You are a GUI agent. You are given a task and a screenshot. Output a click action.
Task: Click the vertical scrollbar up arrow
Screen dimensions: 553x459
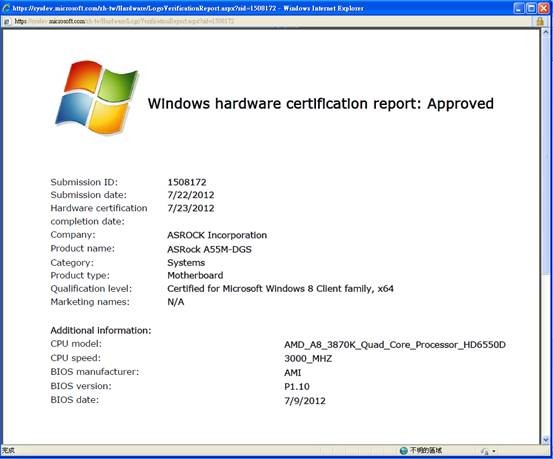[x=545, y=32]
